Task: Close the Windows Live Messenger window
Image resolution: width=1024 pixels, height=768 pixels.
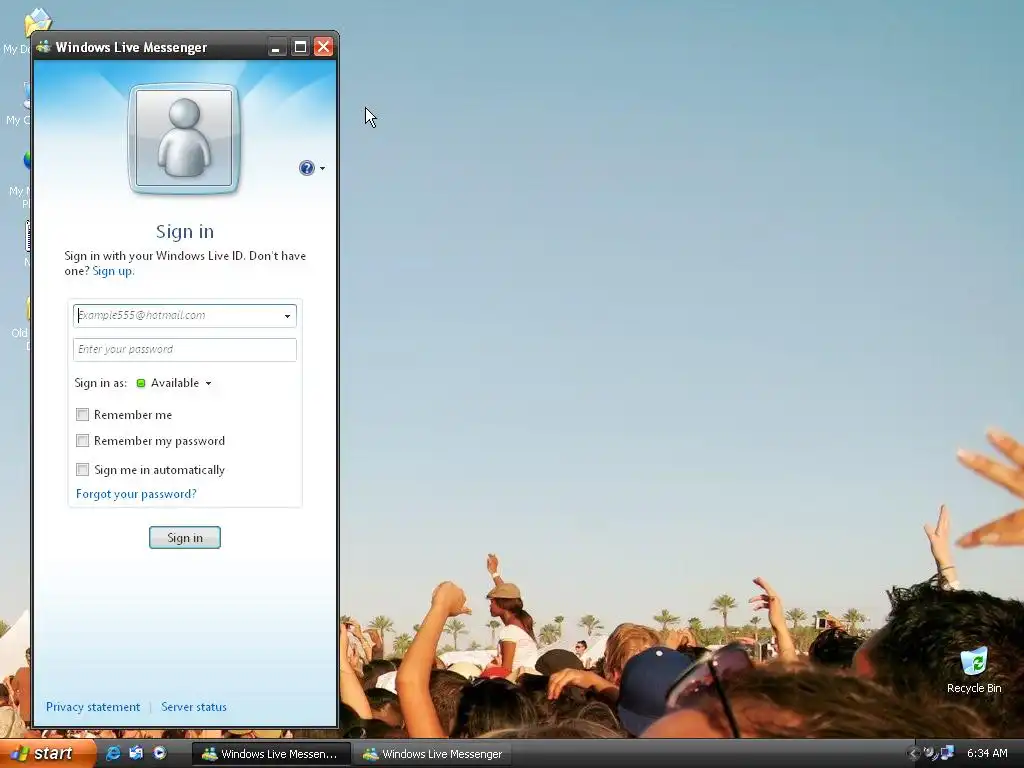Action: click(323, 47)
